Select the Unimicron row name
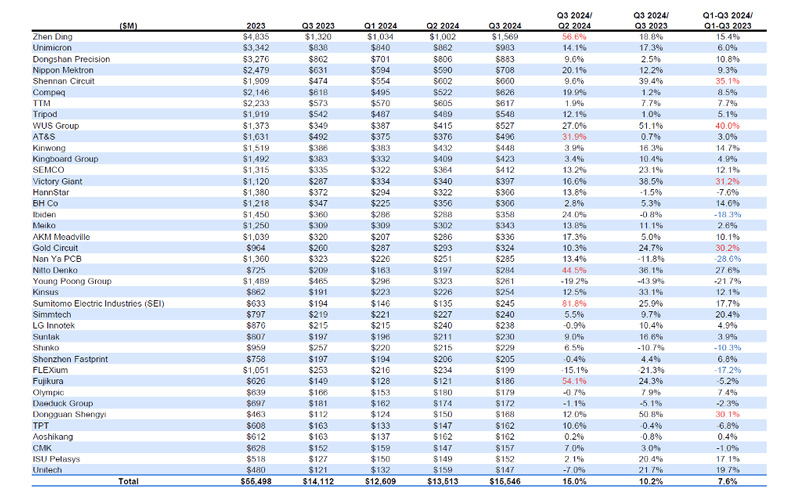 pos(52,48)
